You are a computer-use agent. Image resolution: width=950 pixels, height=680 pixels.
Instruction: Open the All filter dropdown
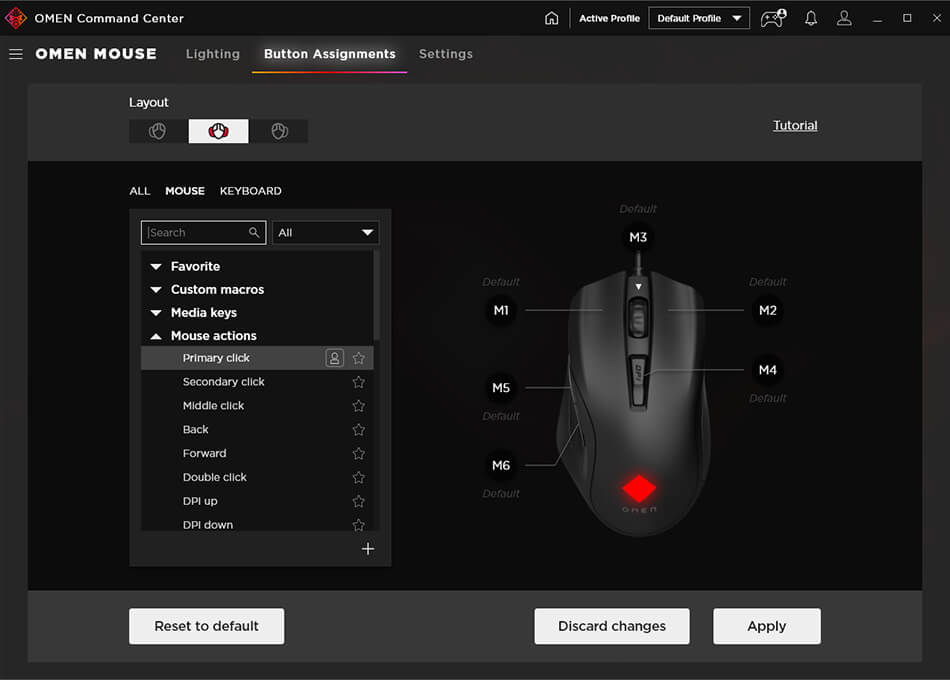tap(326, 233)
